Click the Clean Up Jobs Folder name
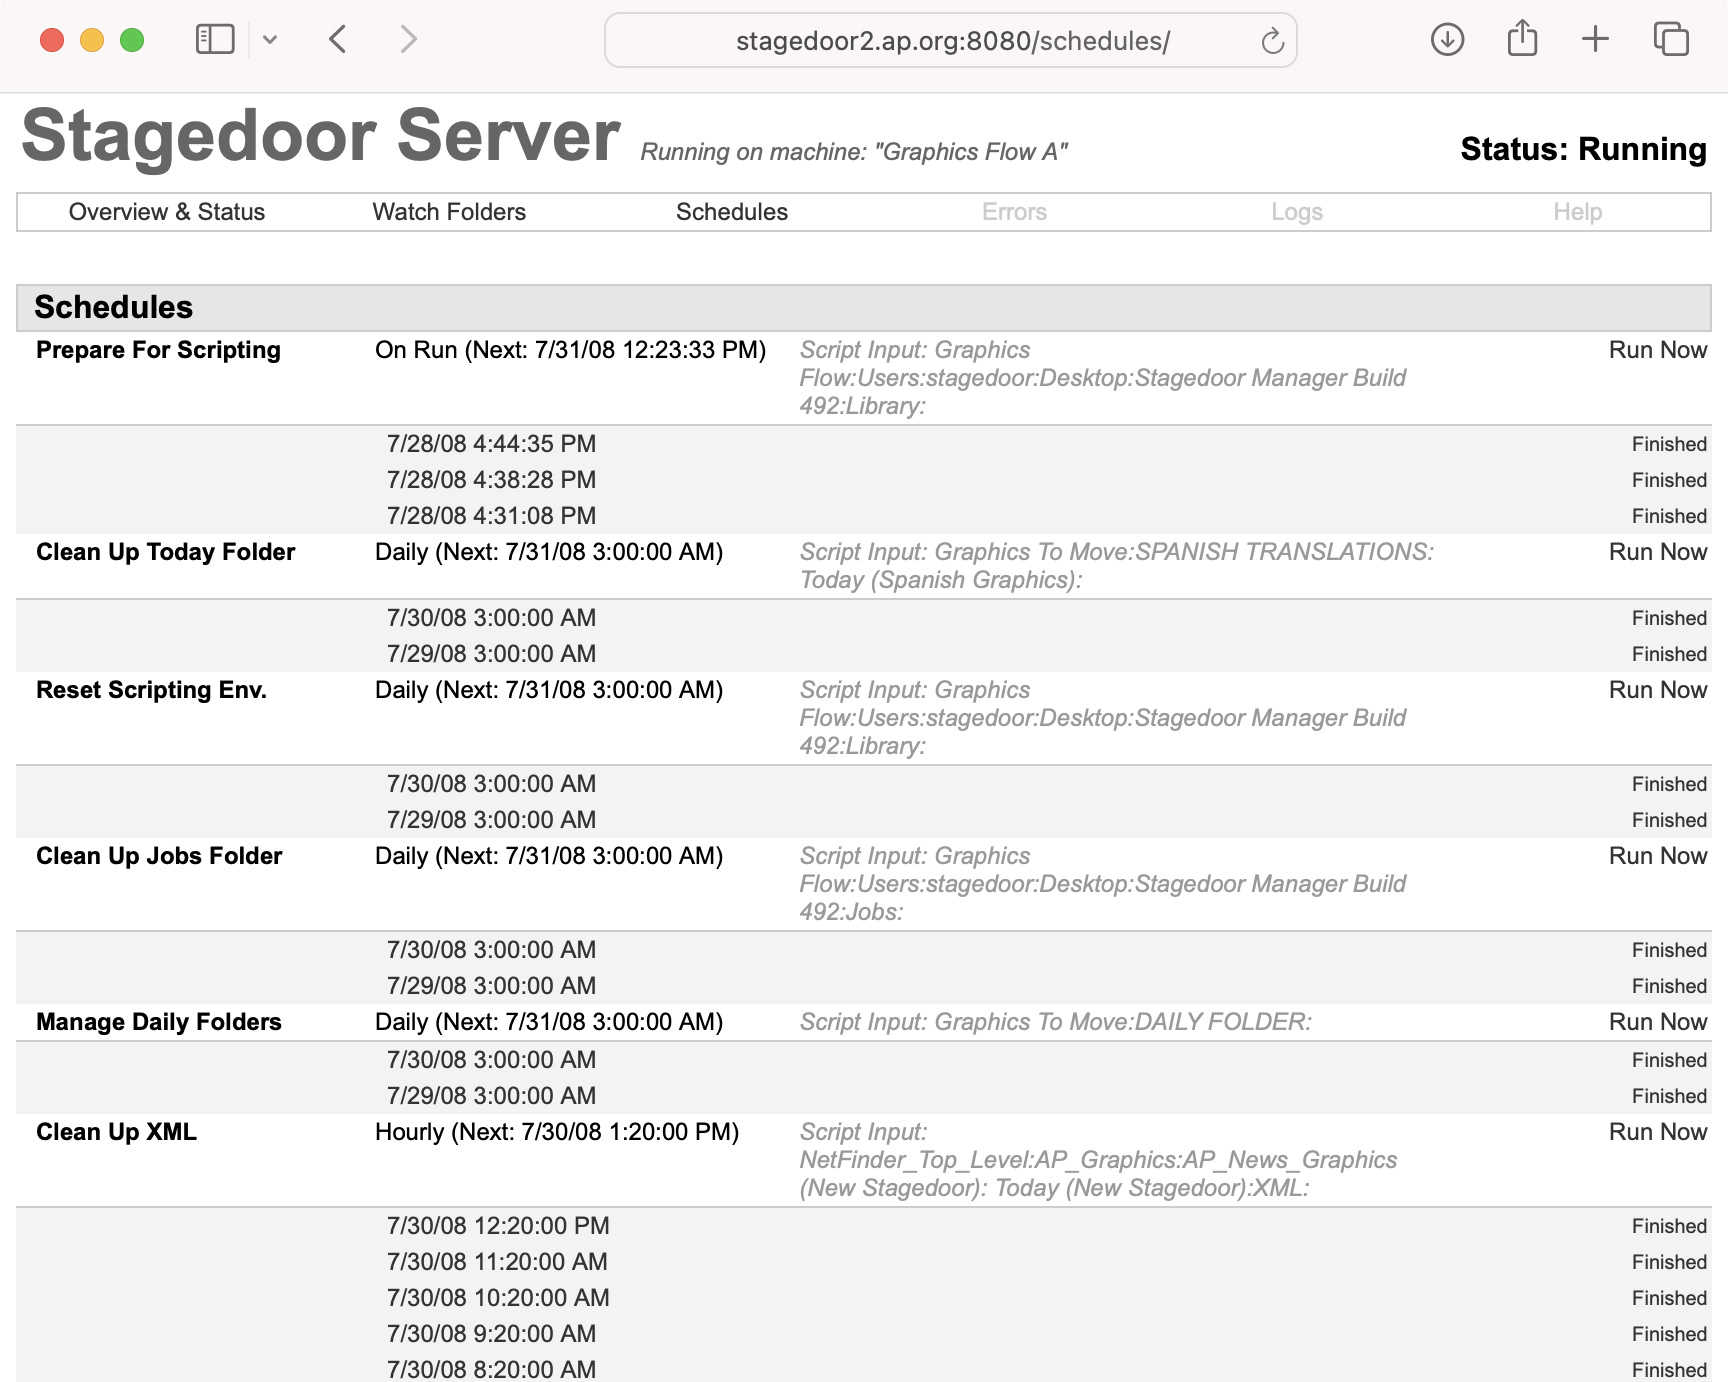The width and height of the screenshot is (1728, 1382). click(x=159, y=856)
